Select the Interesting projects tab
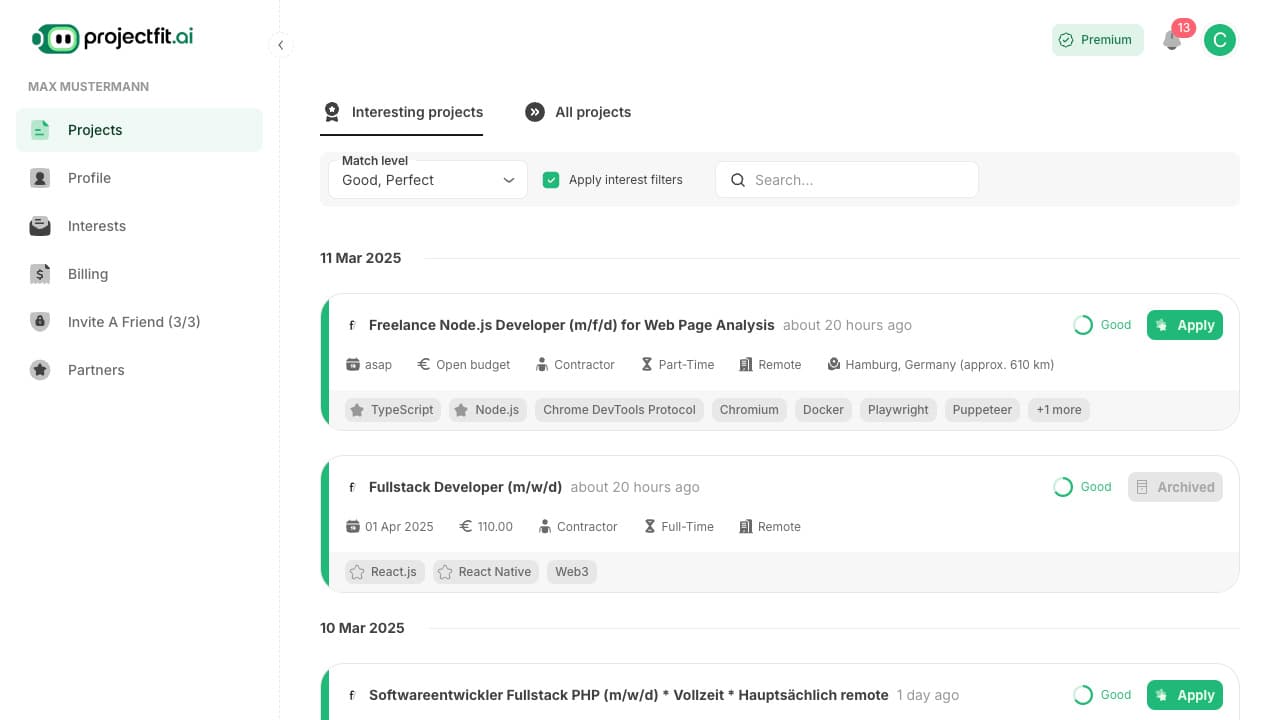 [402, 112]
